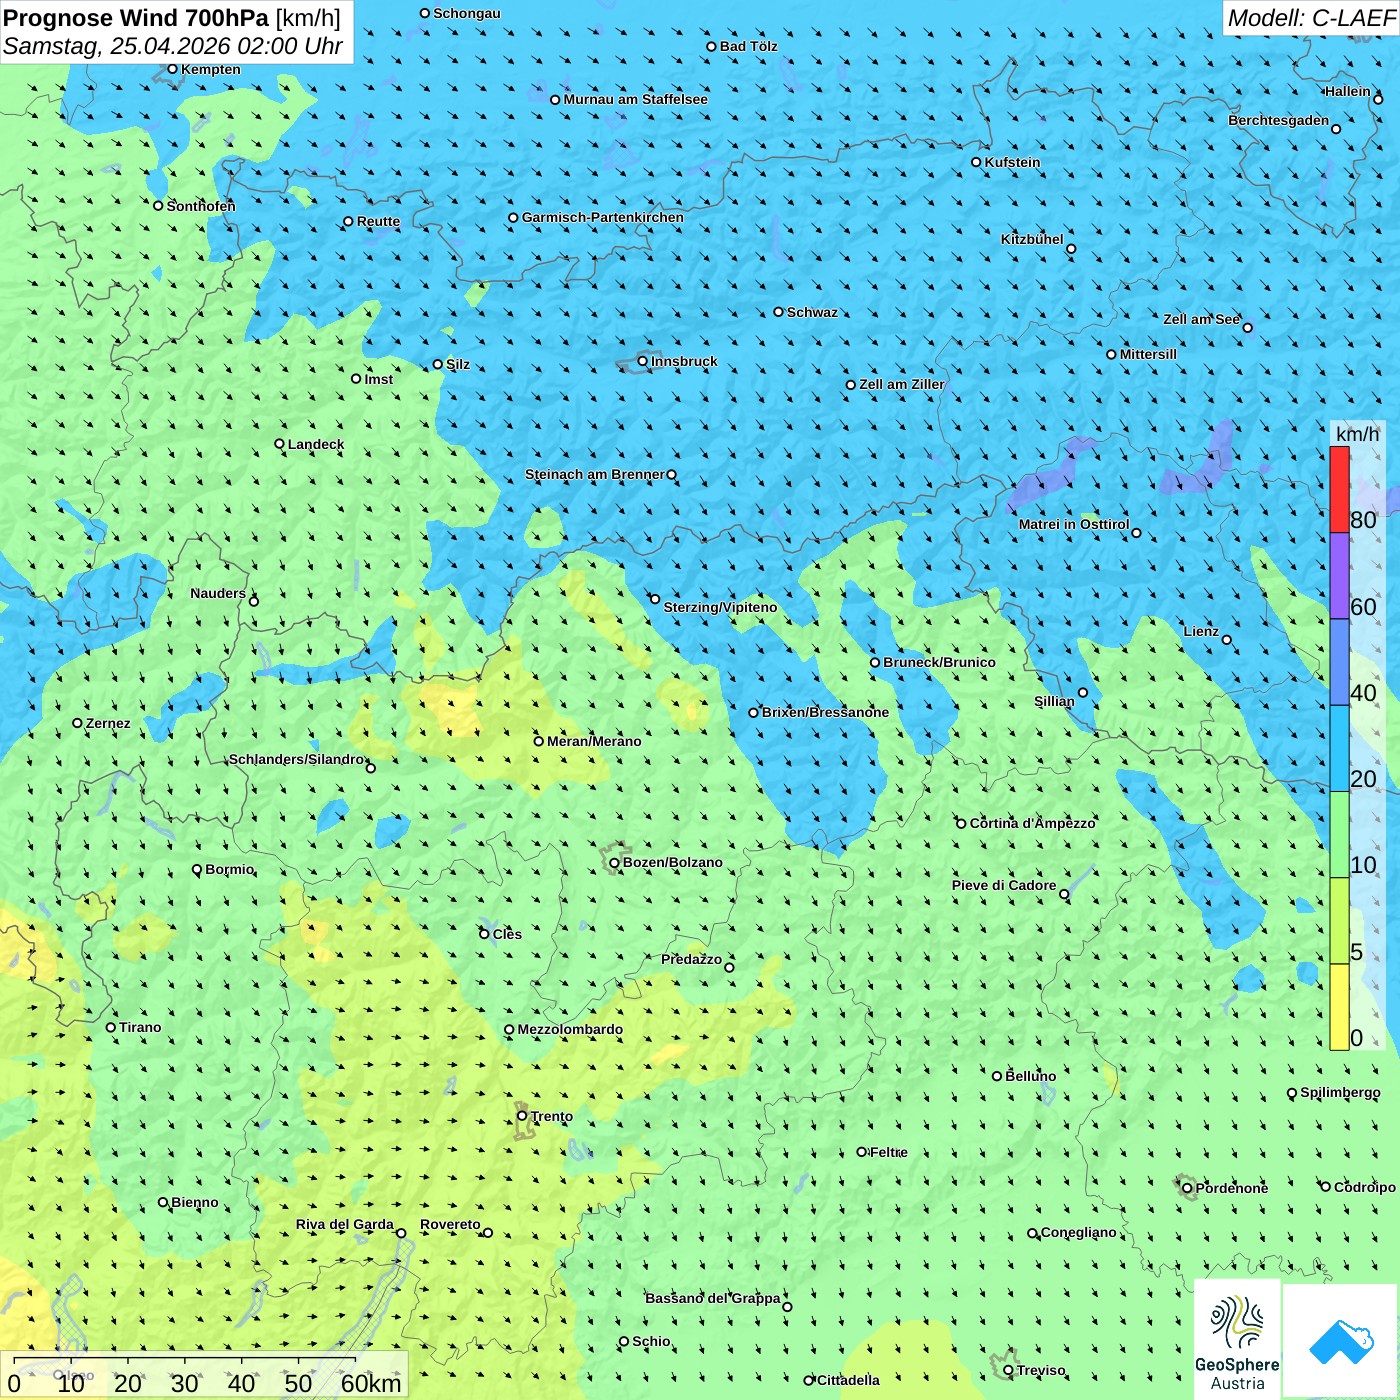Click the 'Steinach am Brenner' label

pos(594,474)
